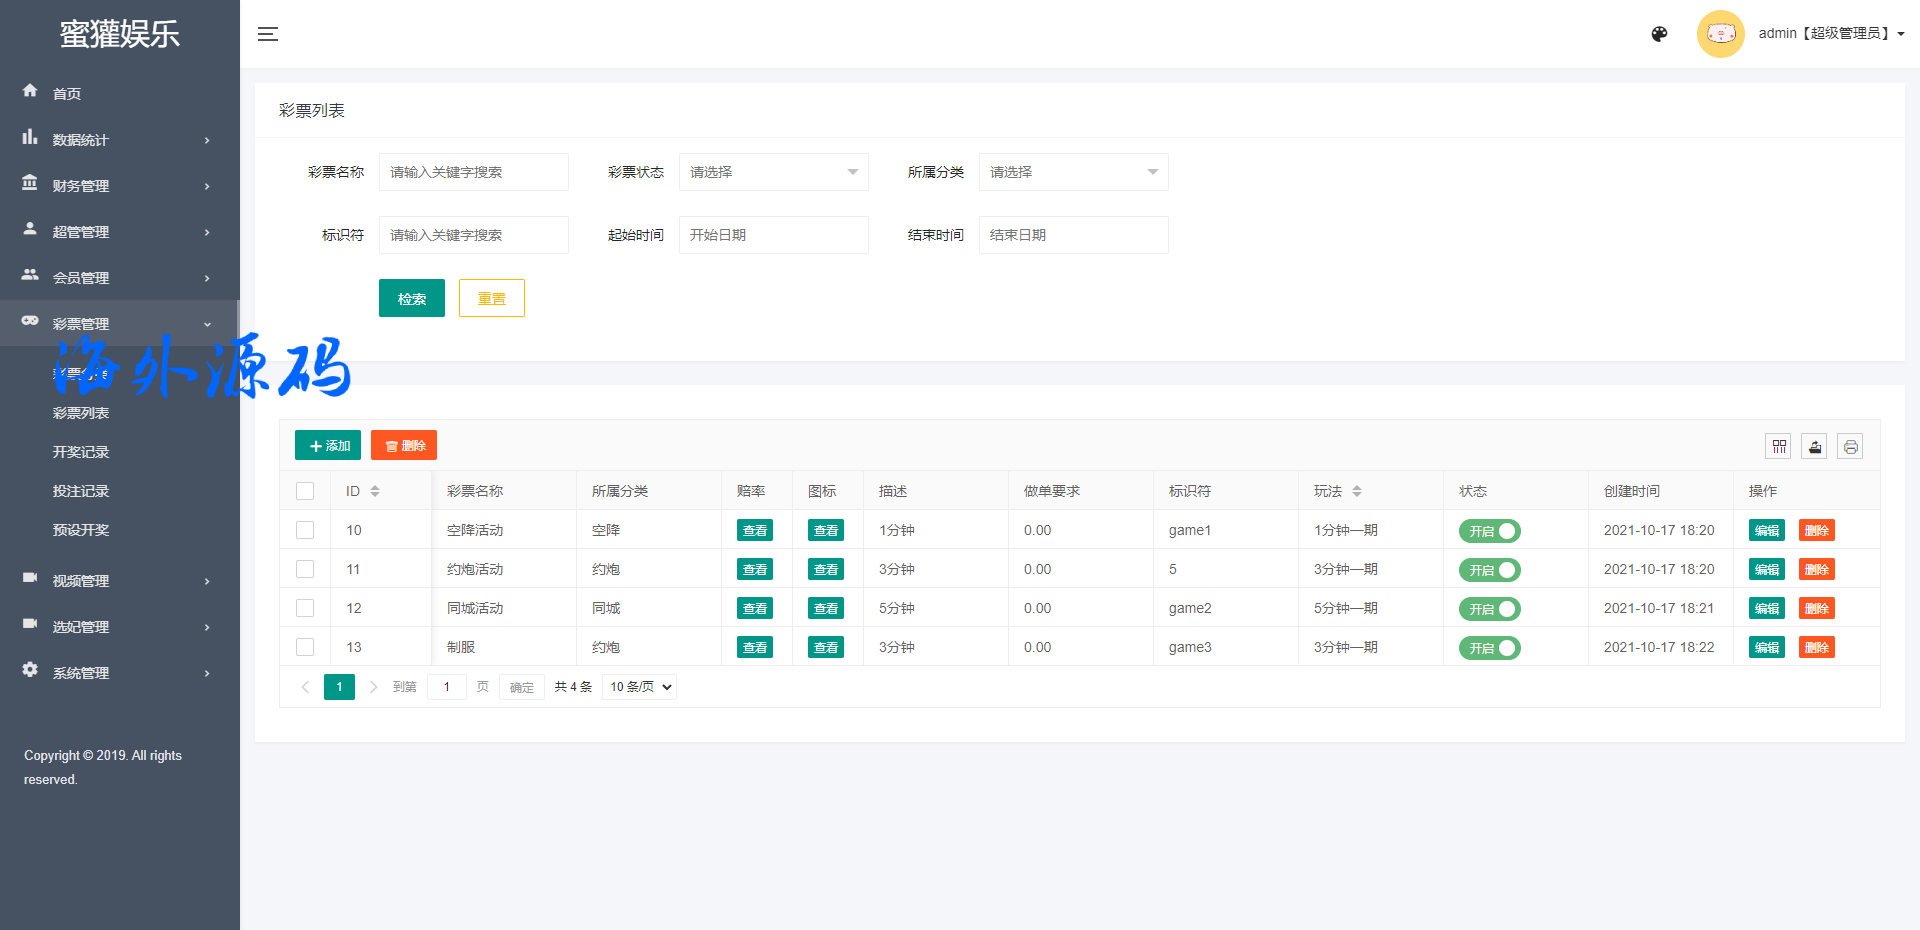Change the 10 条/页 page size selector
The width and height of the screenshot is (1920, 930).
click(640, 687)
